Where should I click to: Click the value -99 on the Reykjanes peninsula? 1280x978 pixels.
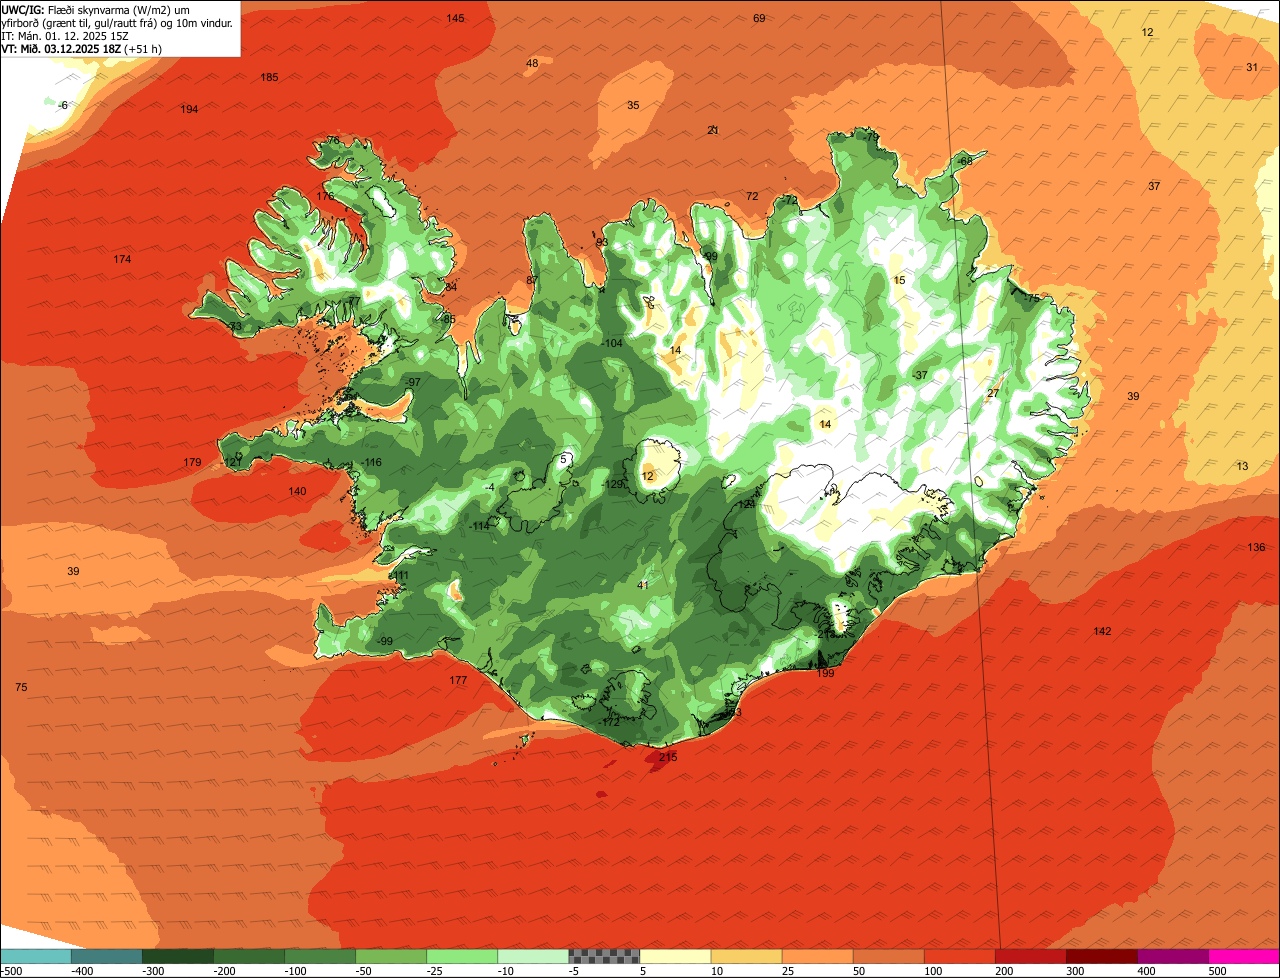(384, 641)
